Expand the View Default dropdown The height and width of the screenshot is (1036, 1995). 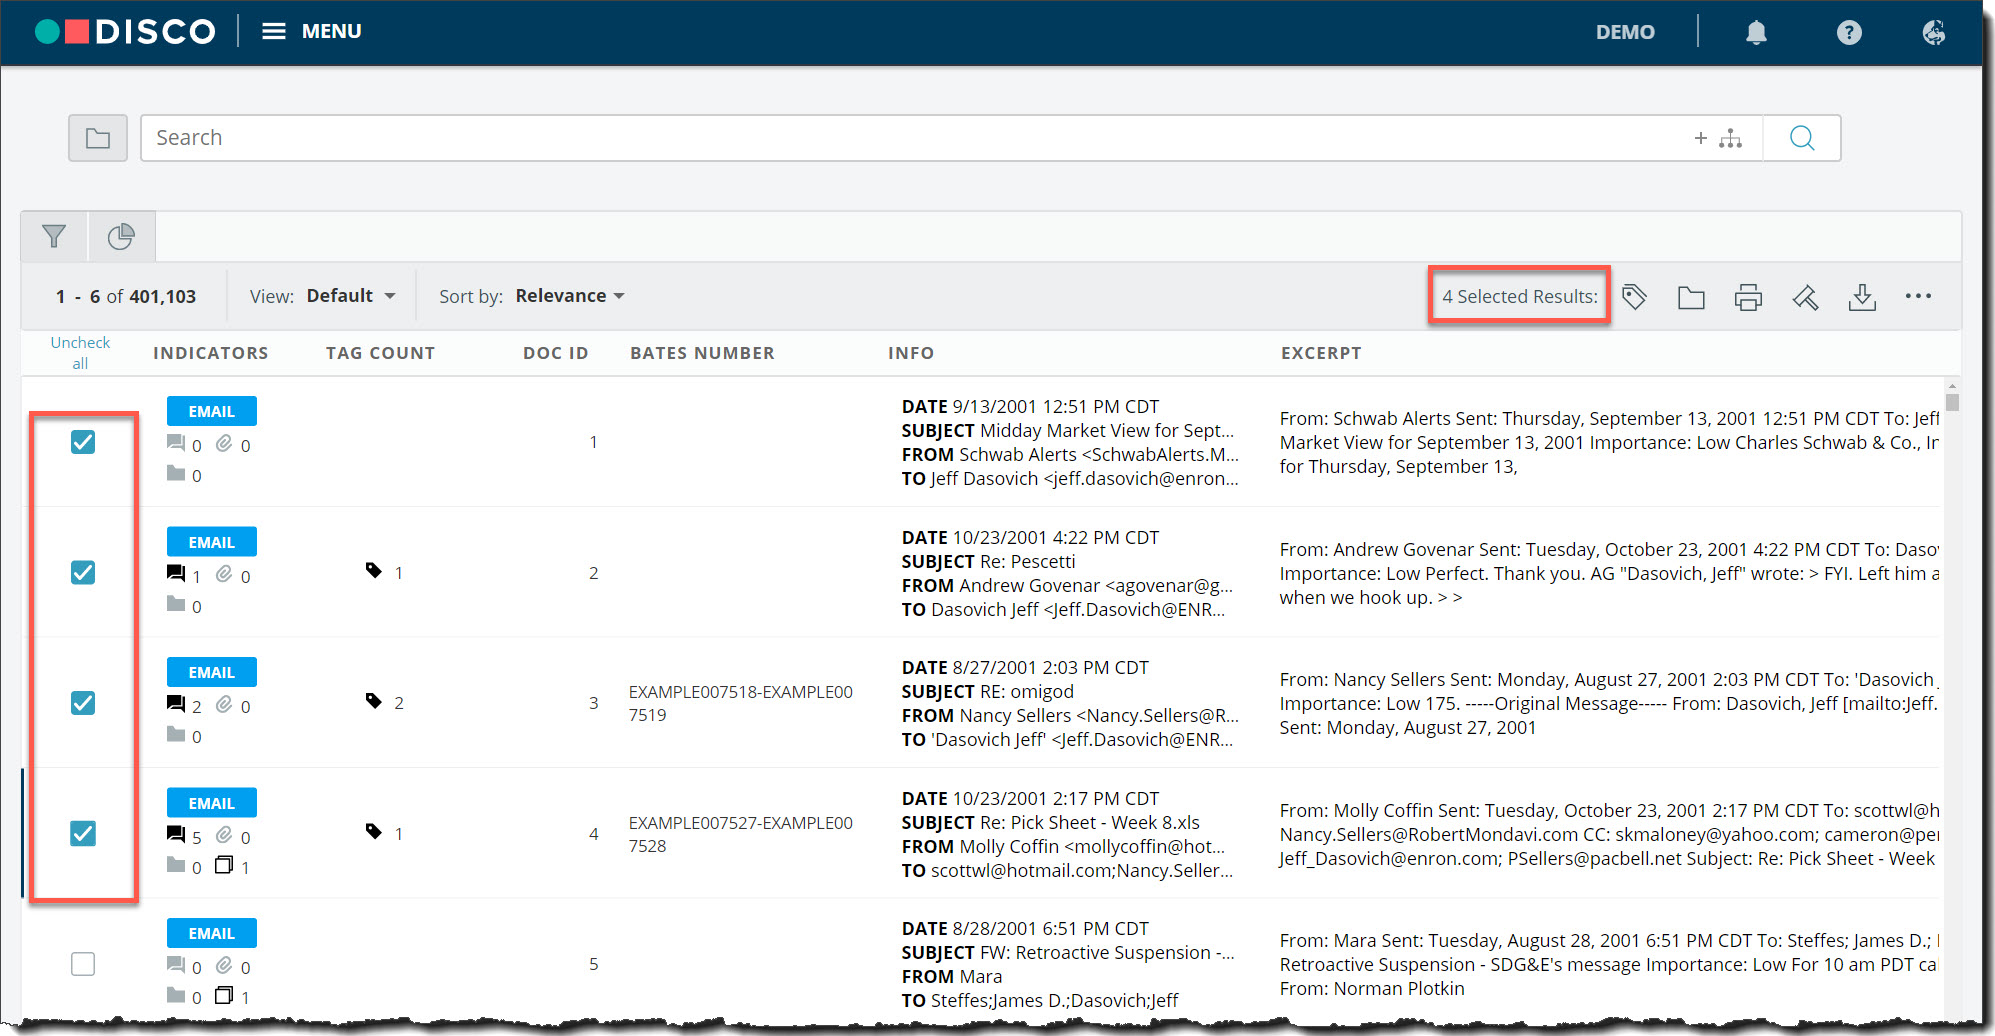[351, 296]
